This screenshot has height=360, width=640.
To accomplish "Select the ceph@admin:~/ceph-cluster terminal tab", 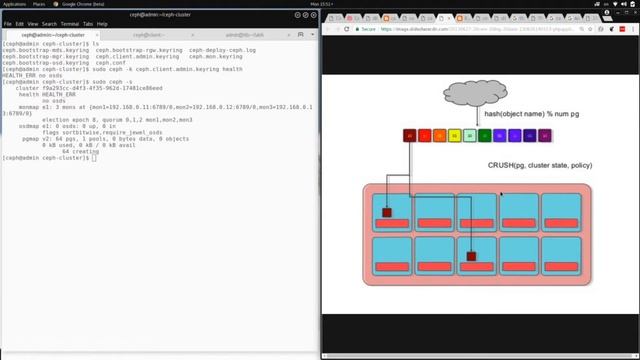I will pos(53,35).
